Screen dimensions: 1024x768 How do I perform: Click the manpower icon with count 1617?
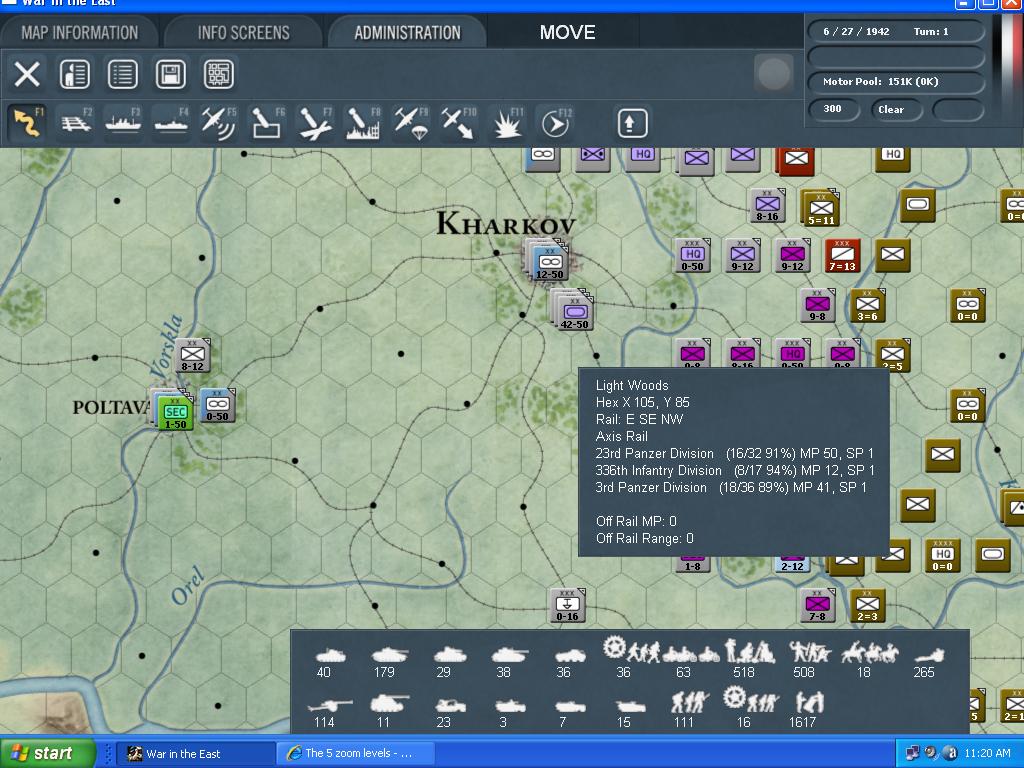810,703
